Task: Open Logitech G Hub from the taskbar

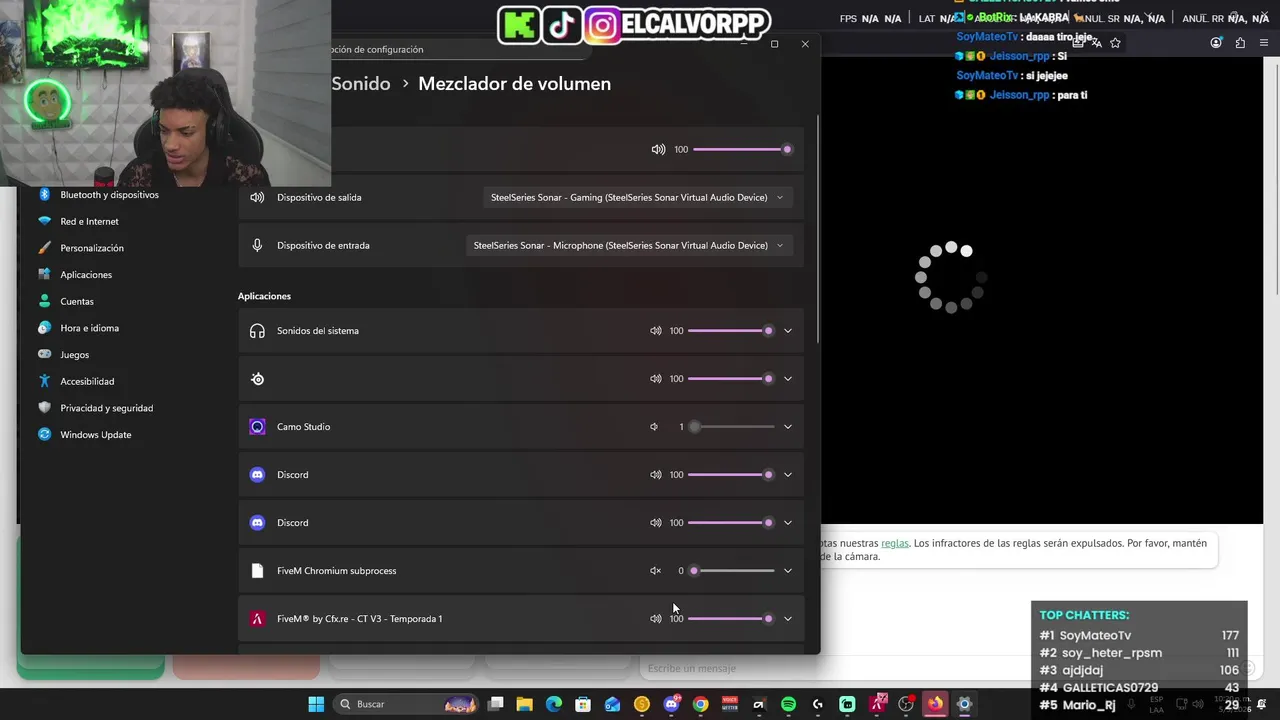Action: pyautogui.click(x=818, y=704)
